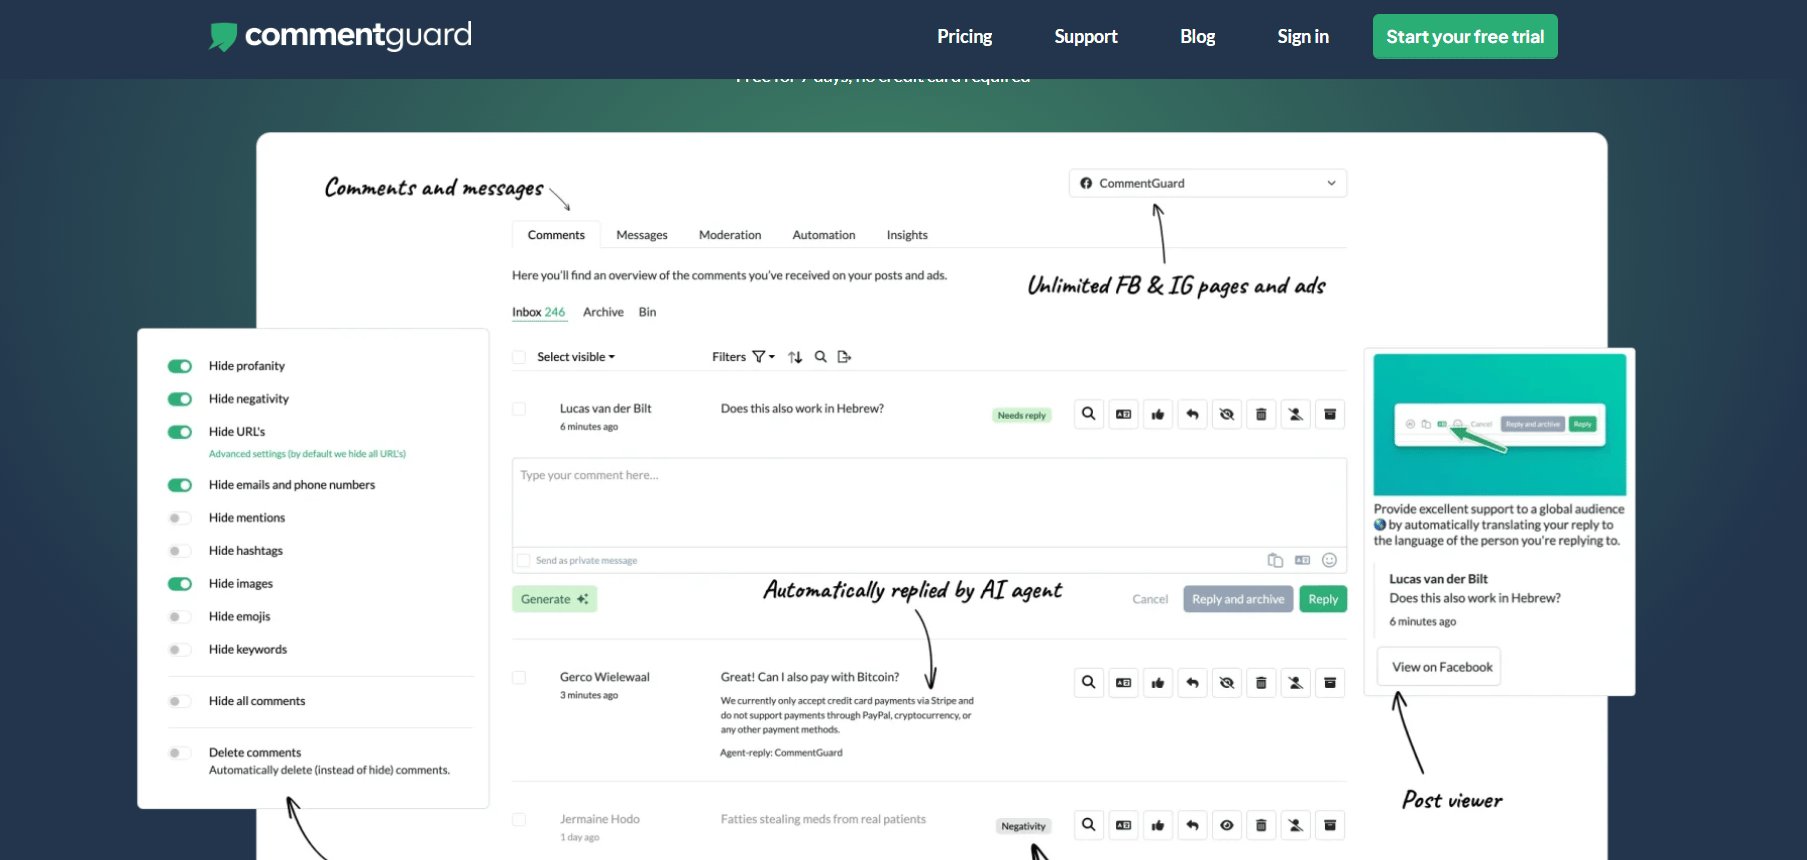Expand the Select visible dropdown
1807x860 pixels.
click(x=576, y=357)
